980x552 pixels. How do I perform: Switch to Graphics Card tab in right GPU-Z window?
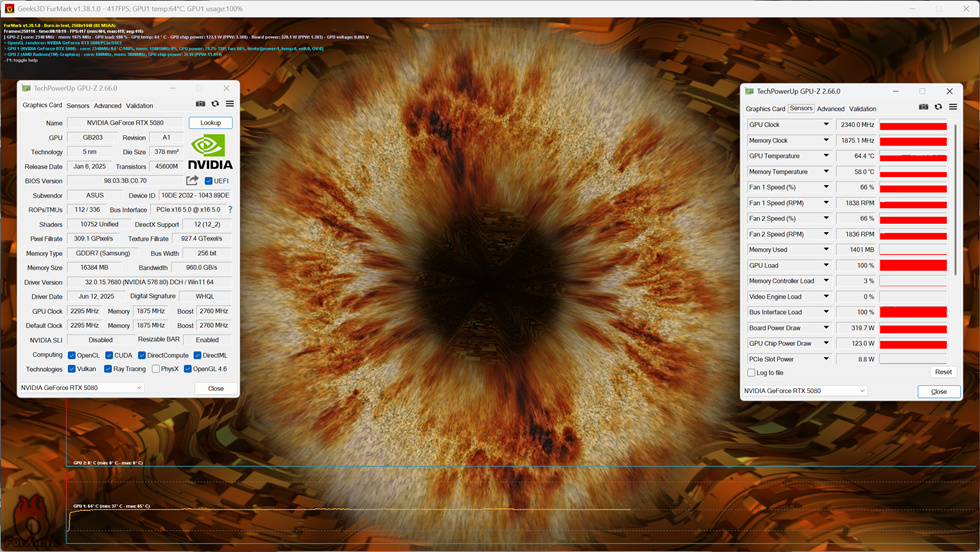pyautogui.click(x=765, y=109)
